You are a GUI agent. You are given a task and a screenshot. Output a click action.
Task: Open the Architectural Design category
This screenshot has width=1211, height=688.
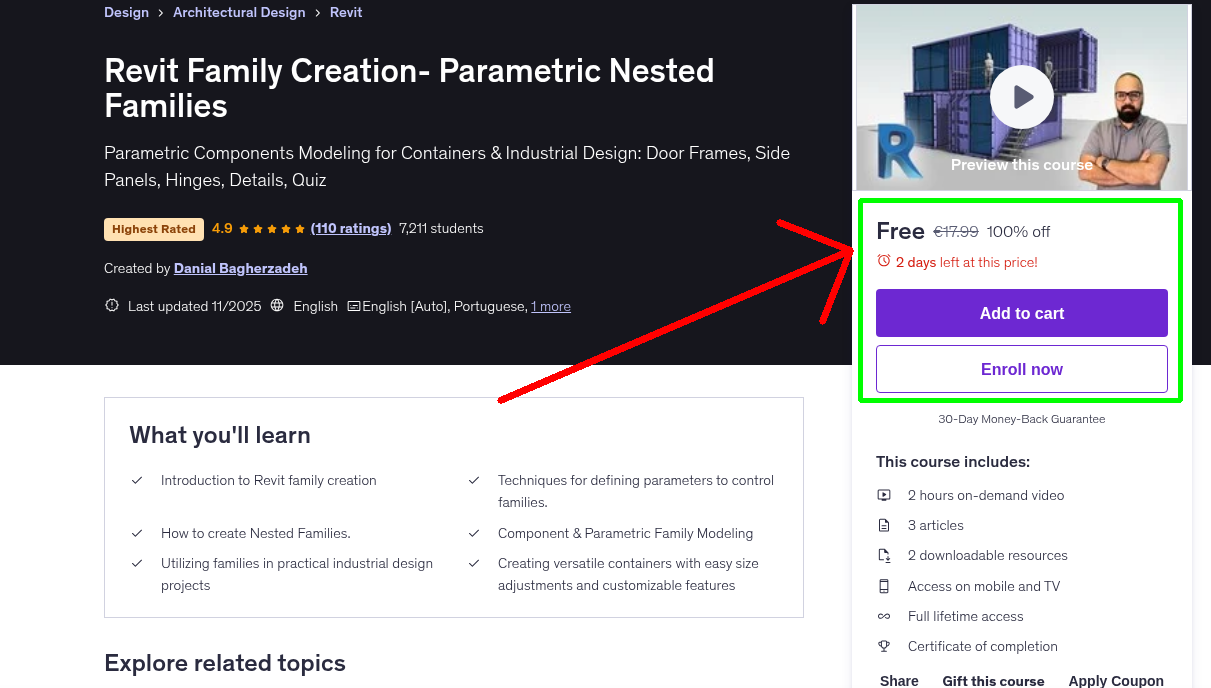click(239, 12)
